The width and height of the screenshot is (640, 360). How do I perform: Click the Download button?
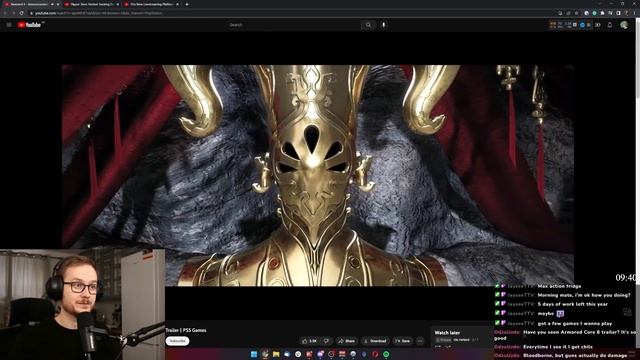[375, 341]
